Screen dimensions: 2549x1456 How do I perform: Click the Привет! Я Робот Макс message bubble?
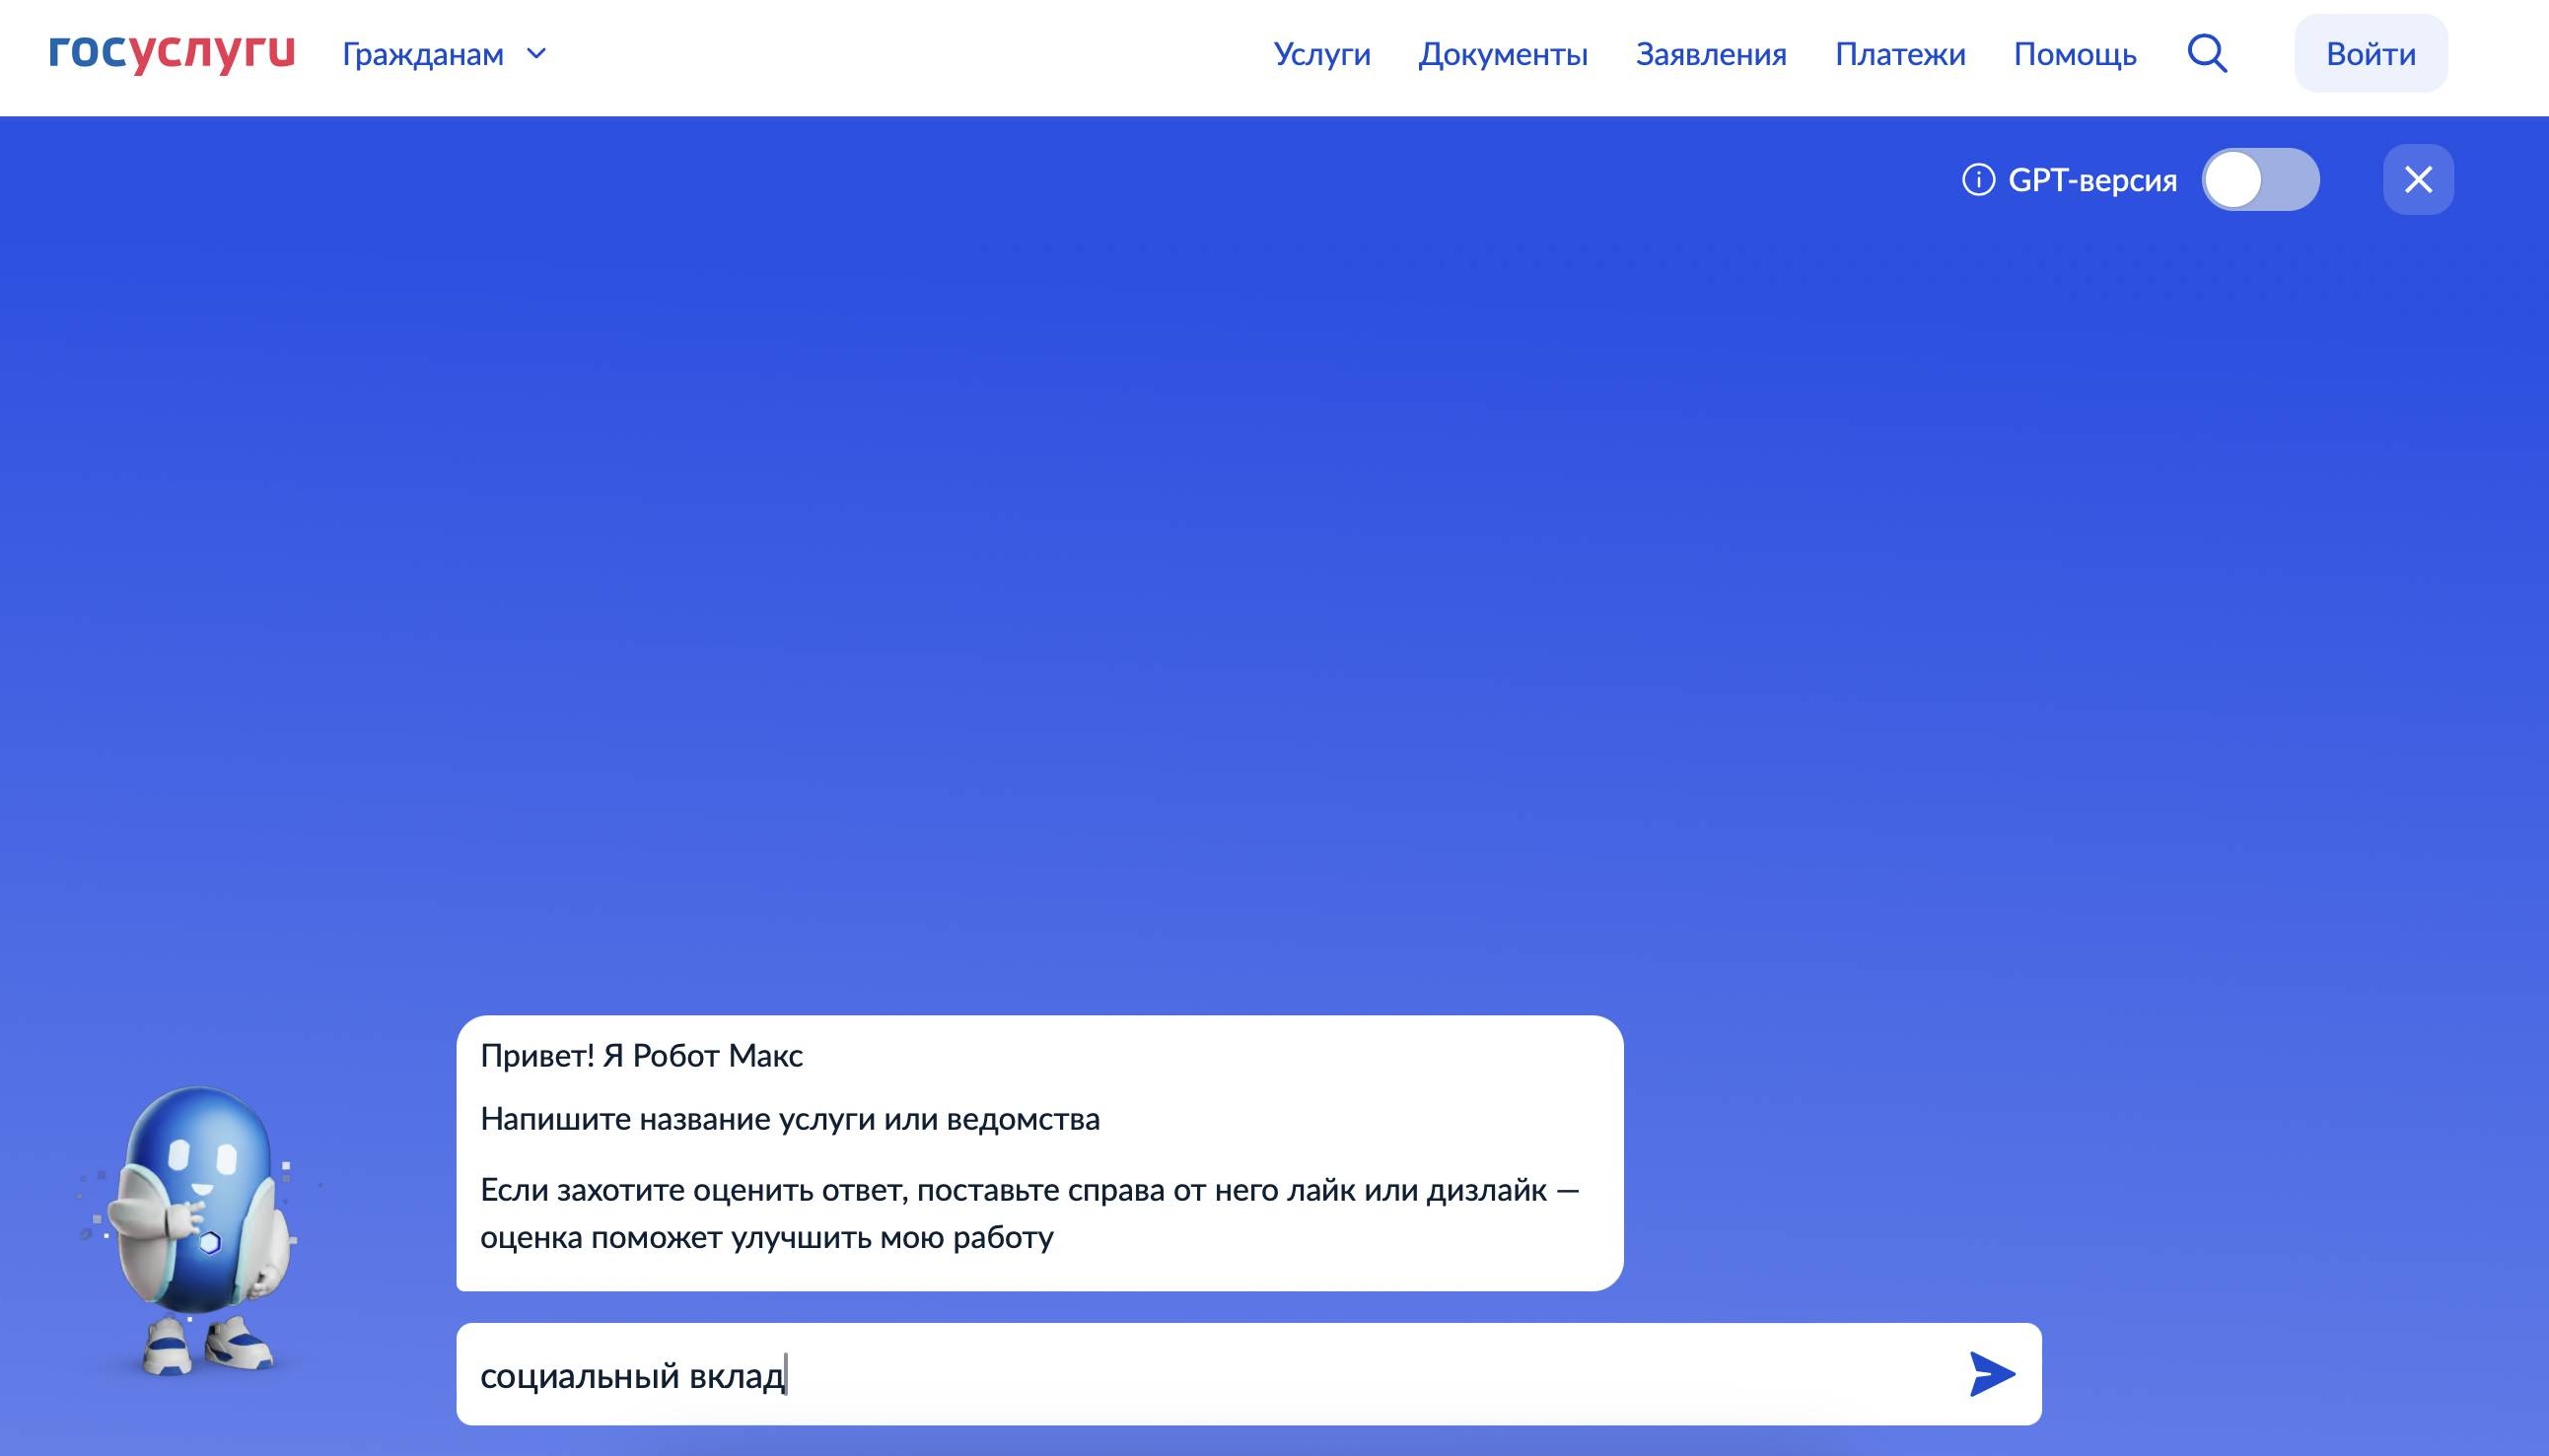tap(1039, 1152)
